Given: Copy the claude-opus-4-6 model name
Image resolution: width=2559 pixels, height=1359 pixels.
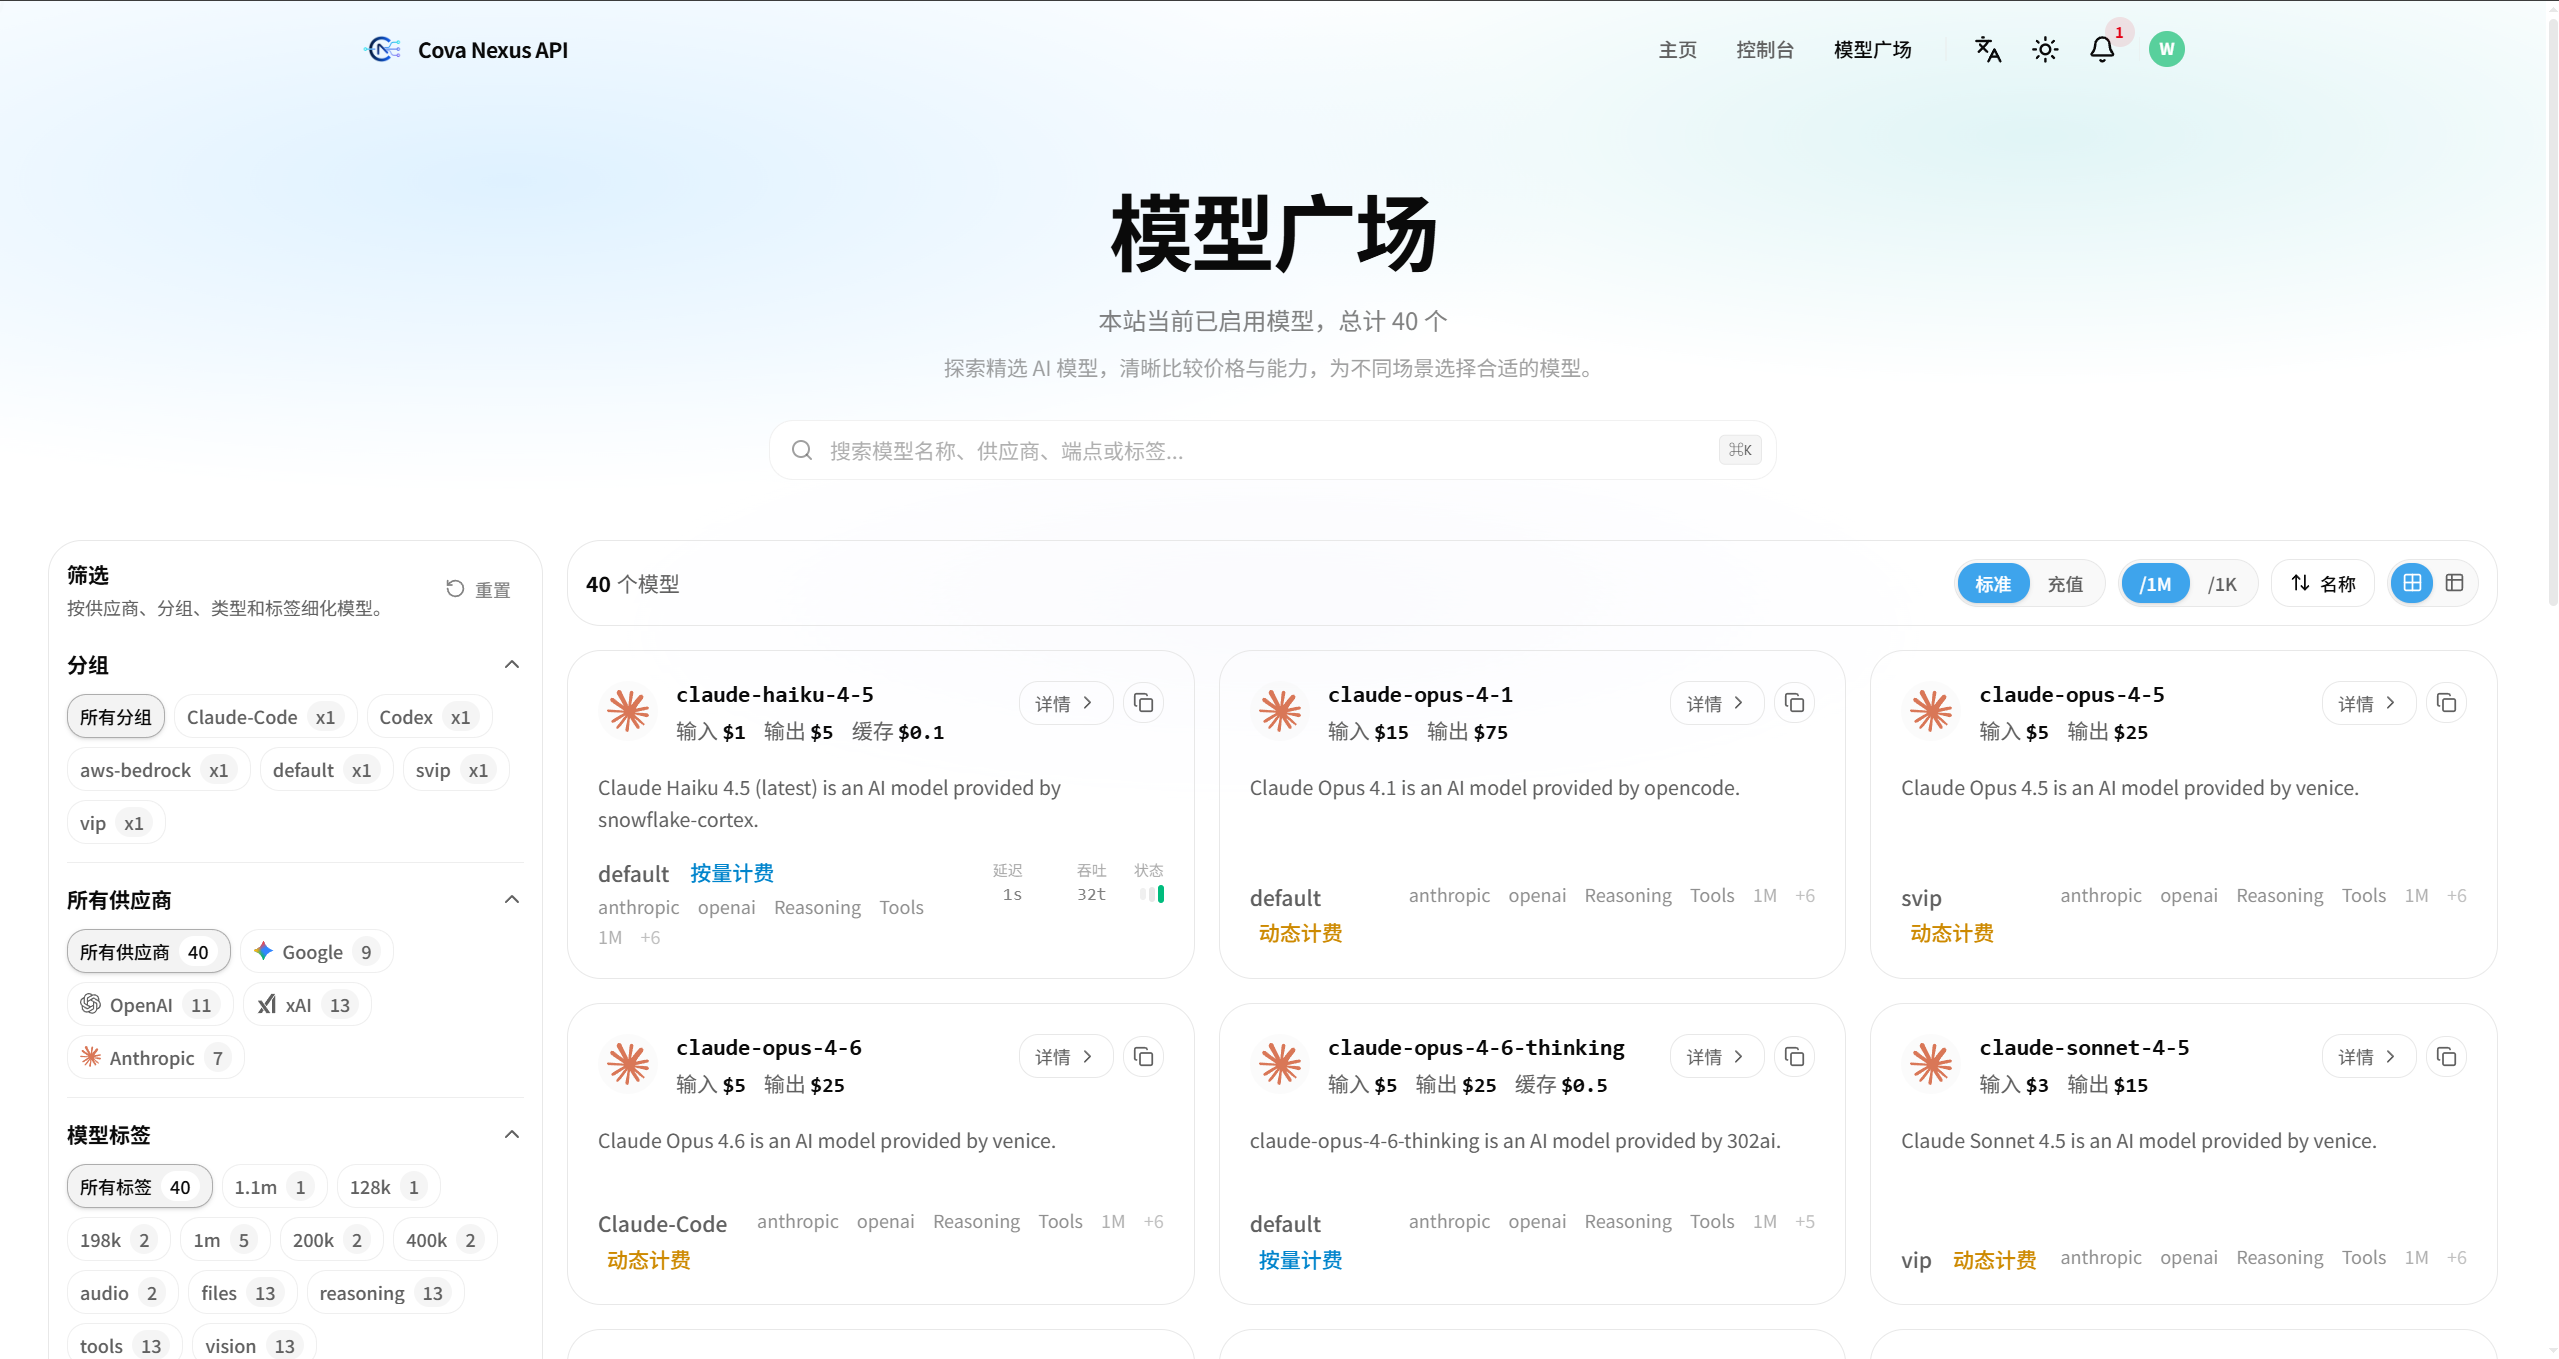Looking at the screenshot, I should coord(1143,1056).
